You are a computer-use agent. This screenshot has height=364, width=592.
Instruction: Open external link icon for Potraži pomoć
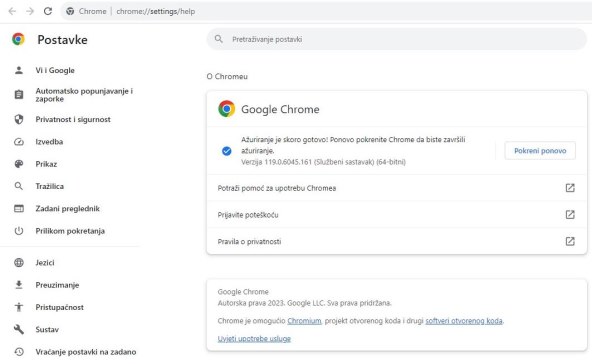click(x=570, y=188)
